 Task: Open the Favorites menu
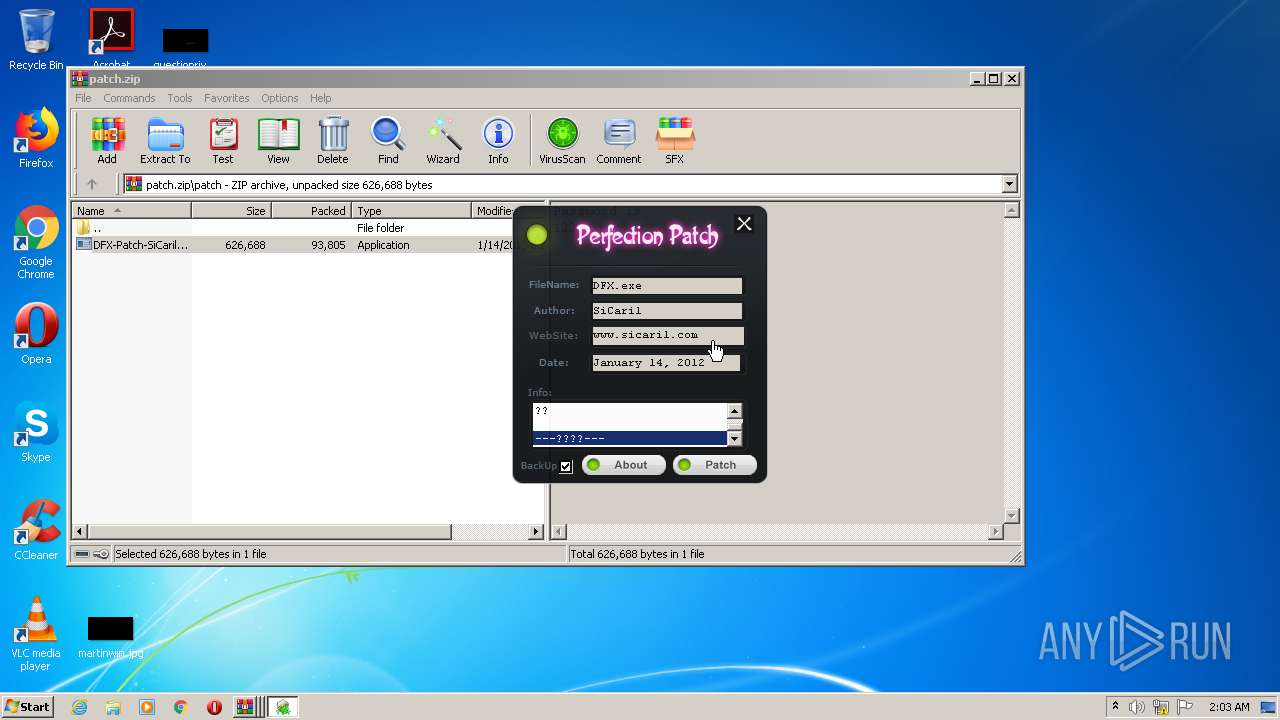pyautogui.click(x=227, y=98)
